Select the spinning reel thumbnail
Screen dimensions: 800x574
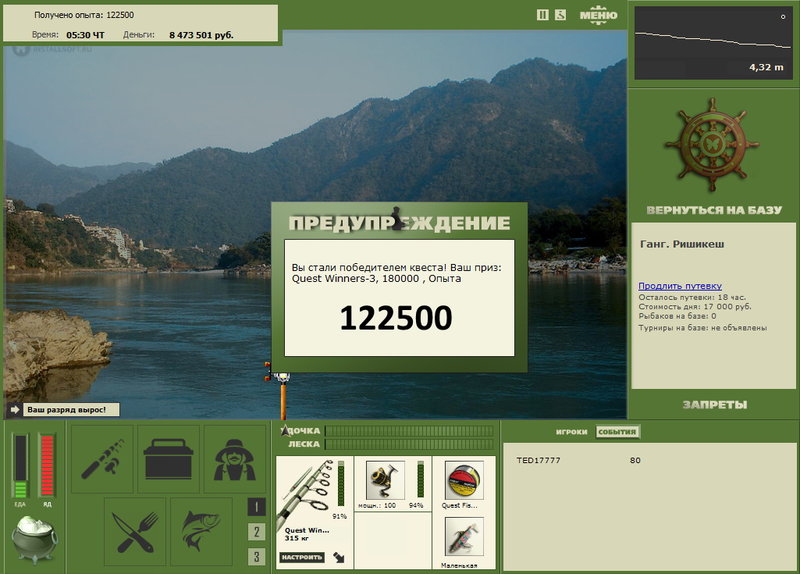coord(385,480)
